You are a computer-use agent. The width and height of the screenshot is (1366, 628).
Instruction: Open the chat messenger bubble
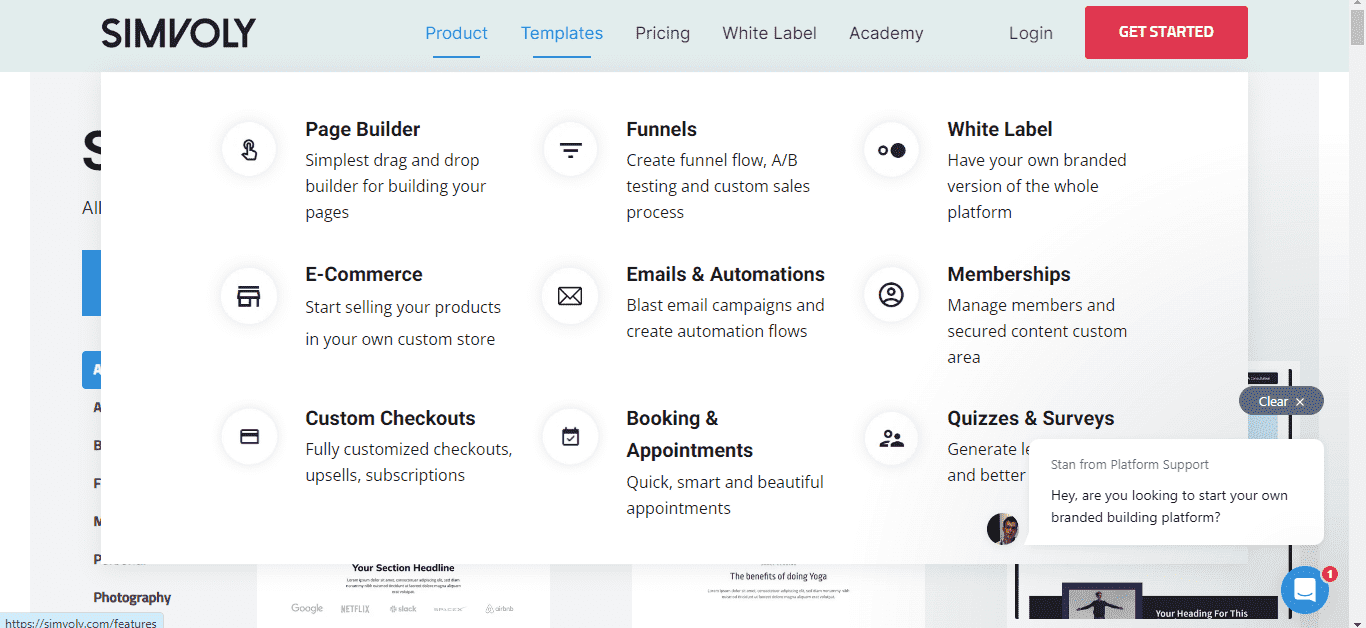click(x=1304, y=590)
